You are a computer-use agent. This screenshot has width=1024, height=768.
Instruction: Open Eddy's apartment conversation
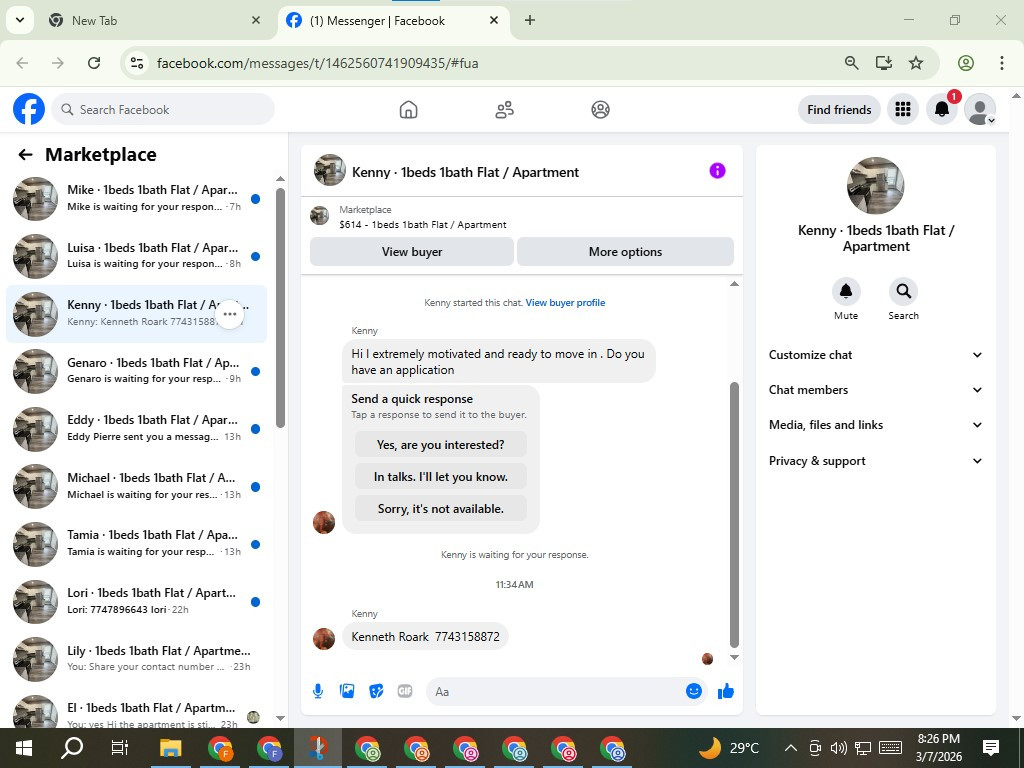(x=137, y=428)
